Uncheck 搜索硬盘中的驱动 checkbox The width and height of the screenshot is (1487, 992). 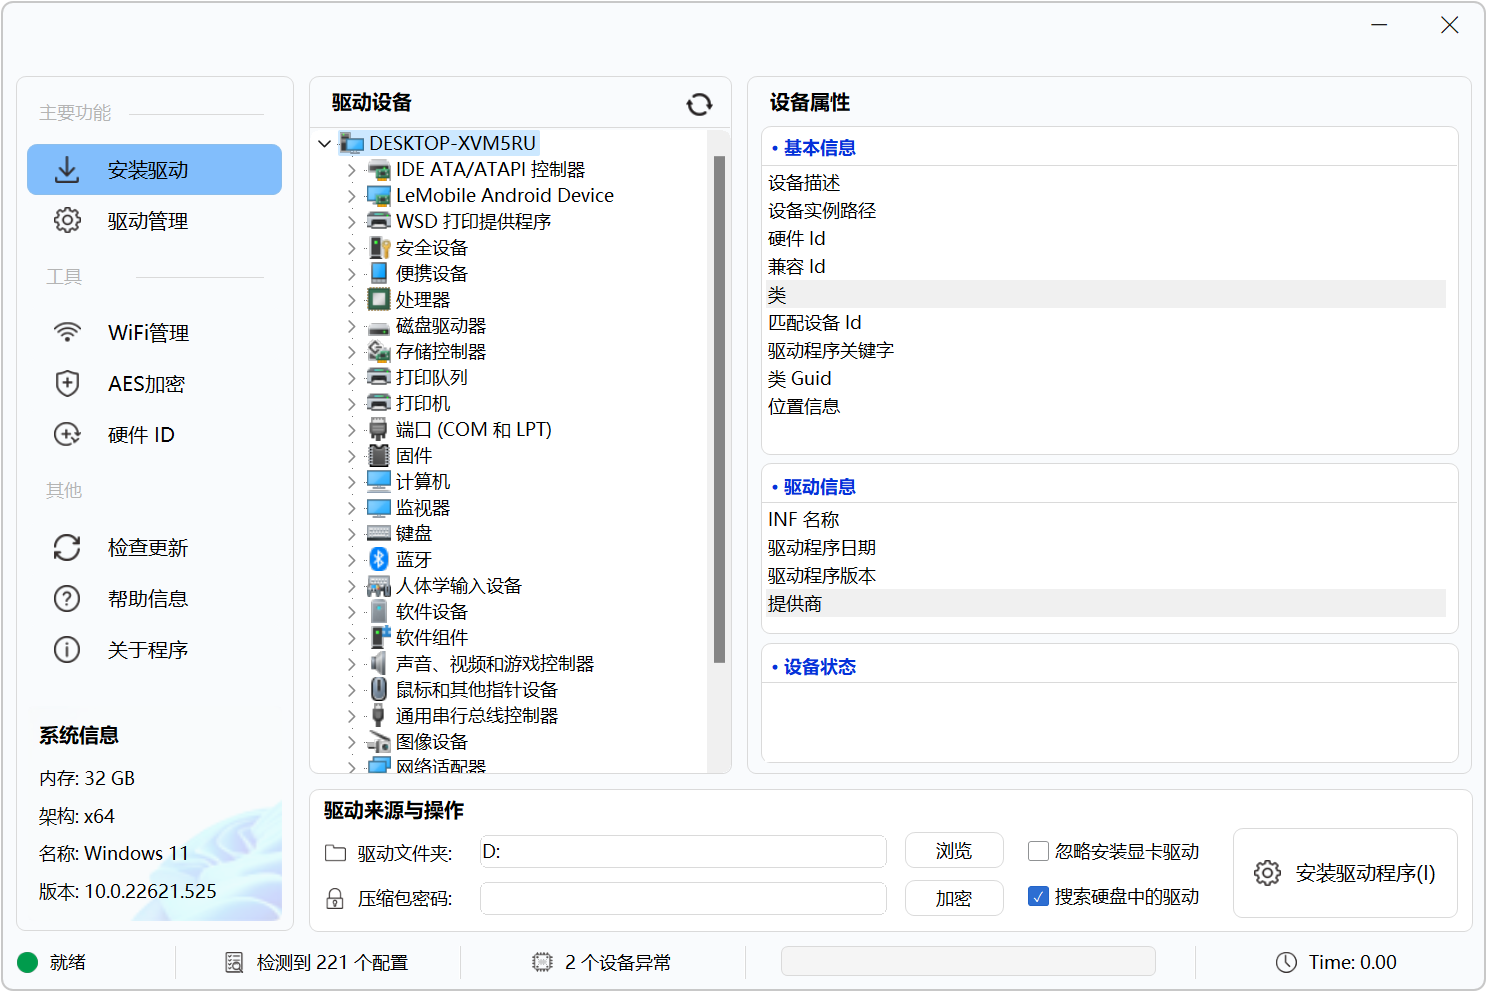(x=1038, y=896)
